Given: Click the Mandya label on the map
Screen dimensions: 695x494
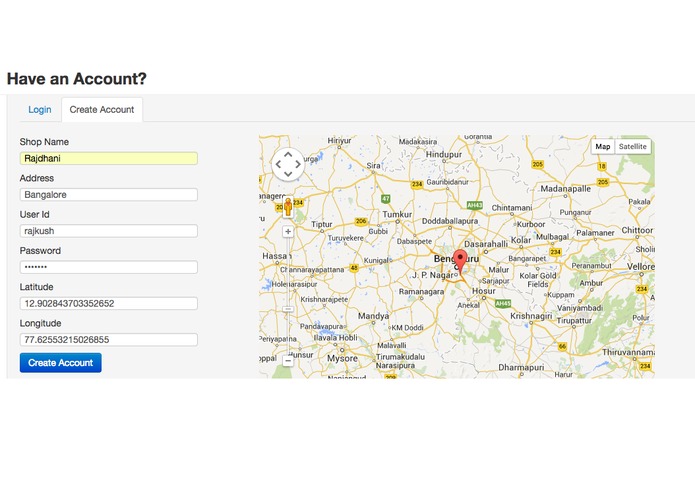Looking at the screenshot, I should (x=373, y=316).
